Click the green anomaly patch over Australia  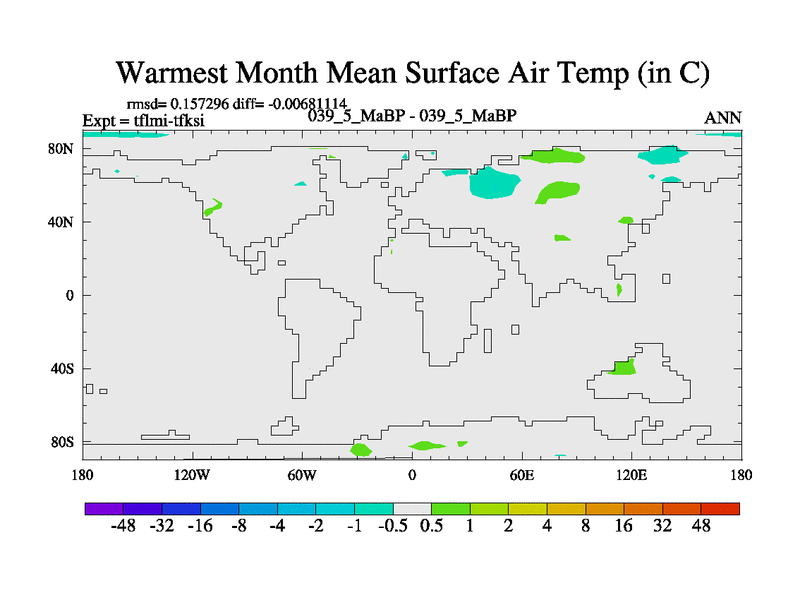622,367
